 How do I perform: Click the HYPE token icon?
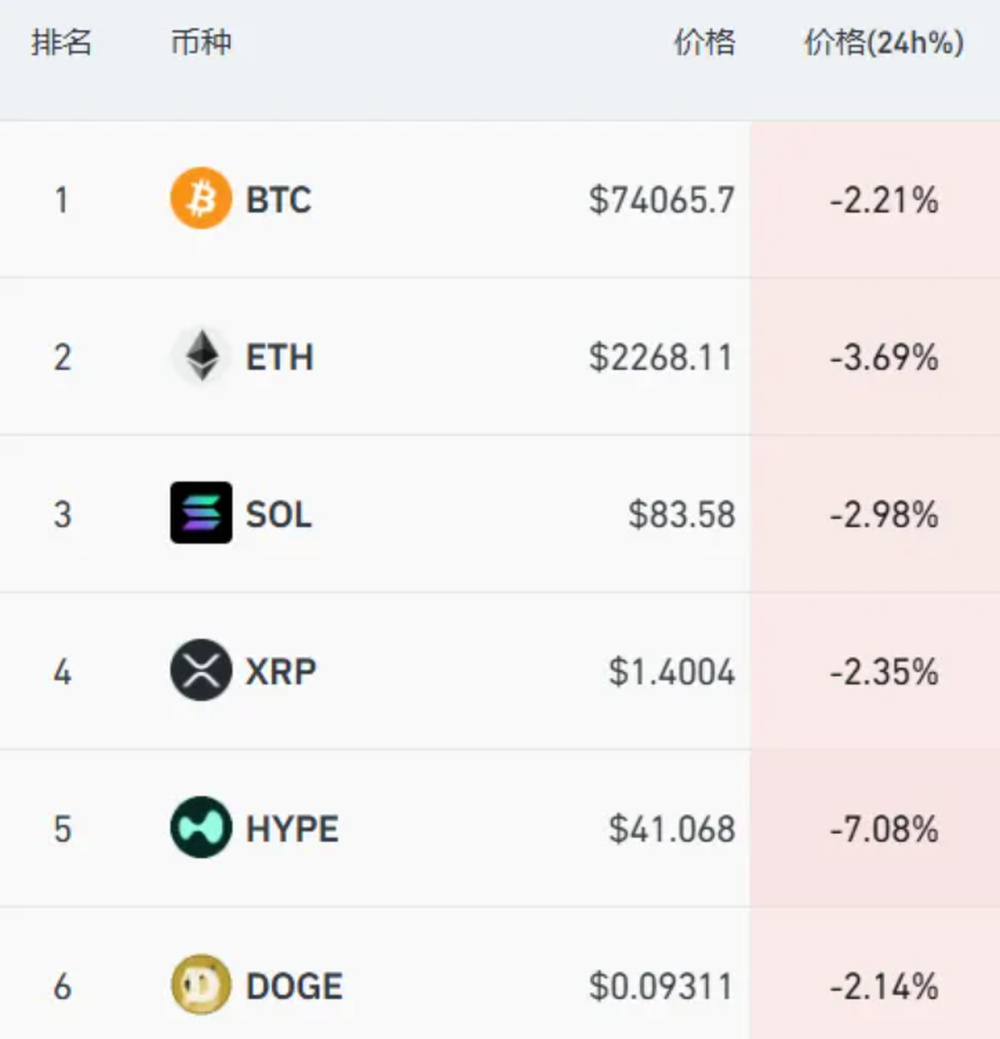[x=201, y=828]
